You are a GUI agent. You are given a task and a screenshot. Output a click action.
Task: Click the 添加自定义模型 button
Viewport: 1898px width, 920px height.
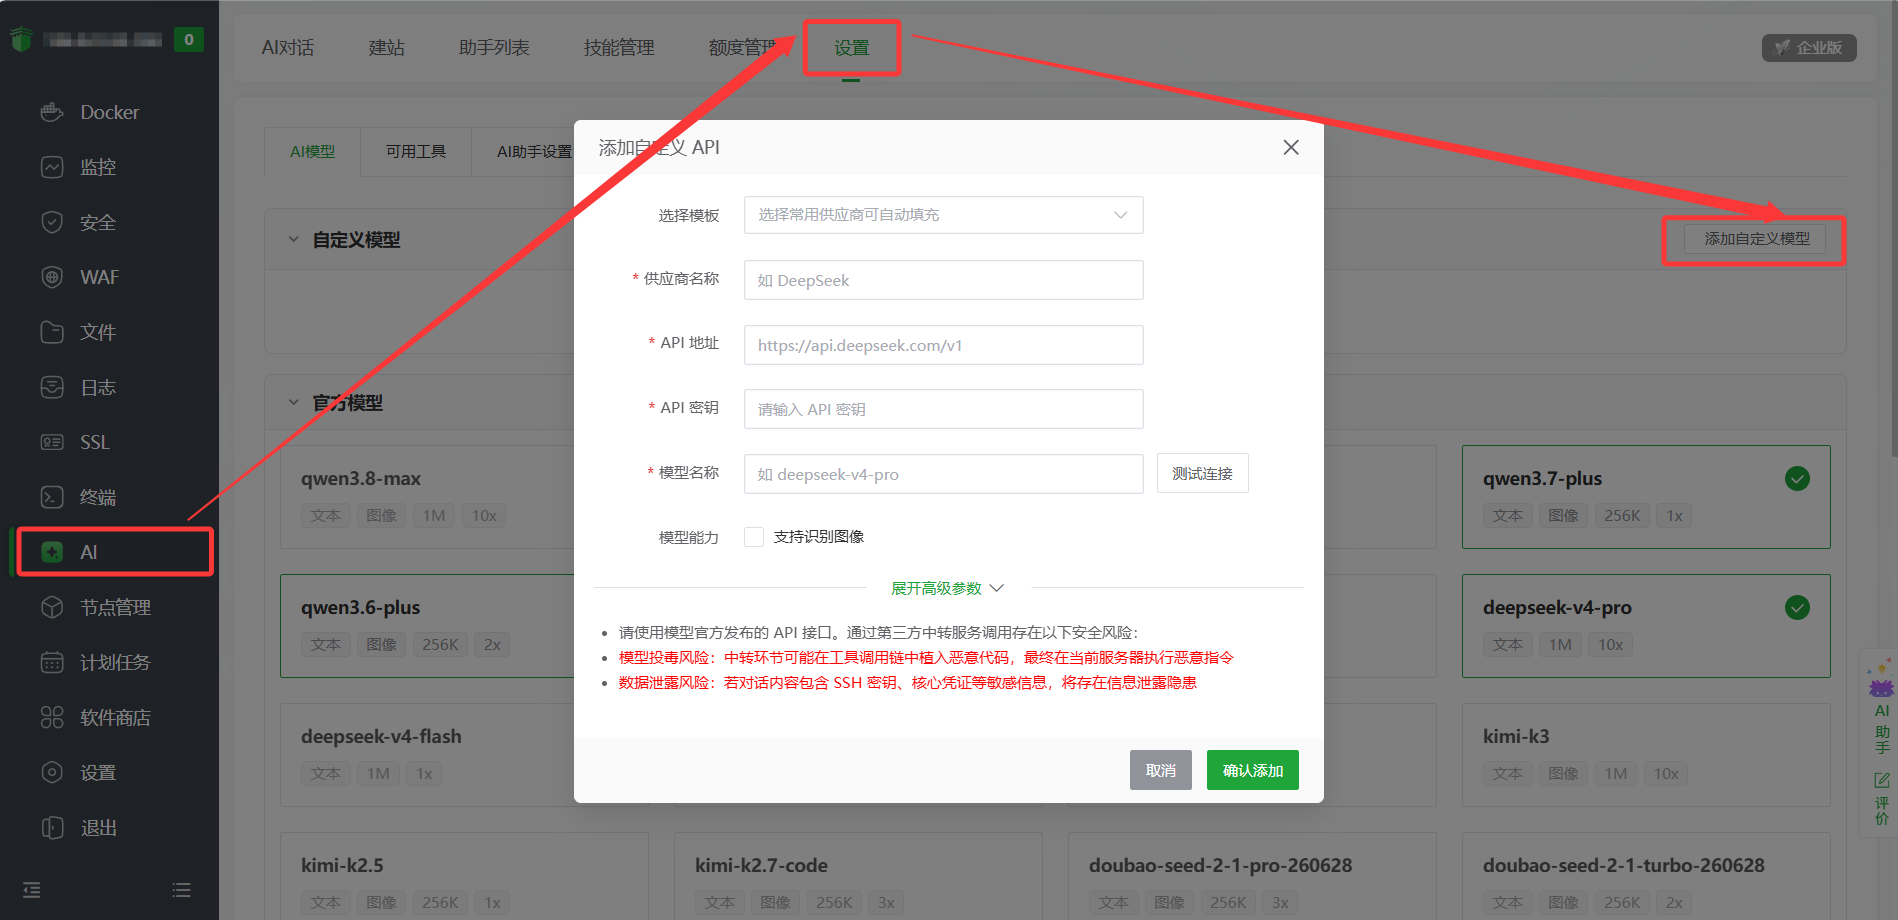[x=1756, y=239]
